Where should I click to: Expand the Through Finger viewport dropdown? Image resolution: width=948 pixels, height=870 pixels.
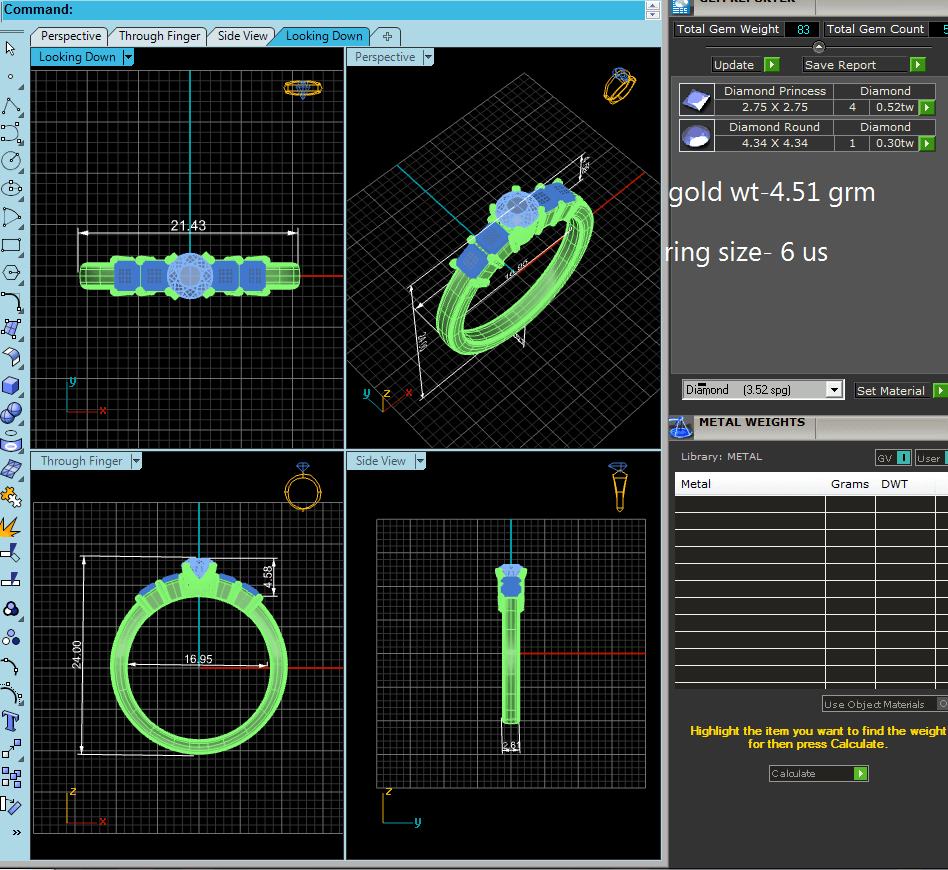point(136,461)
